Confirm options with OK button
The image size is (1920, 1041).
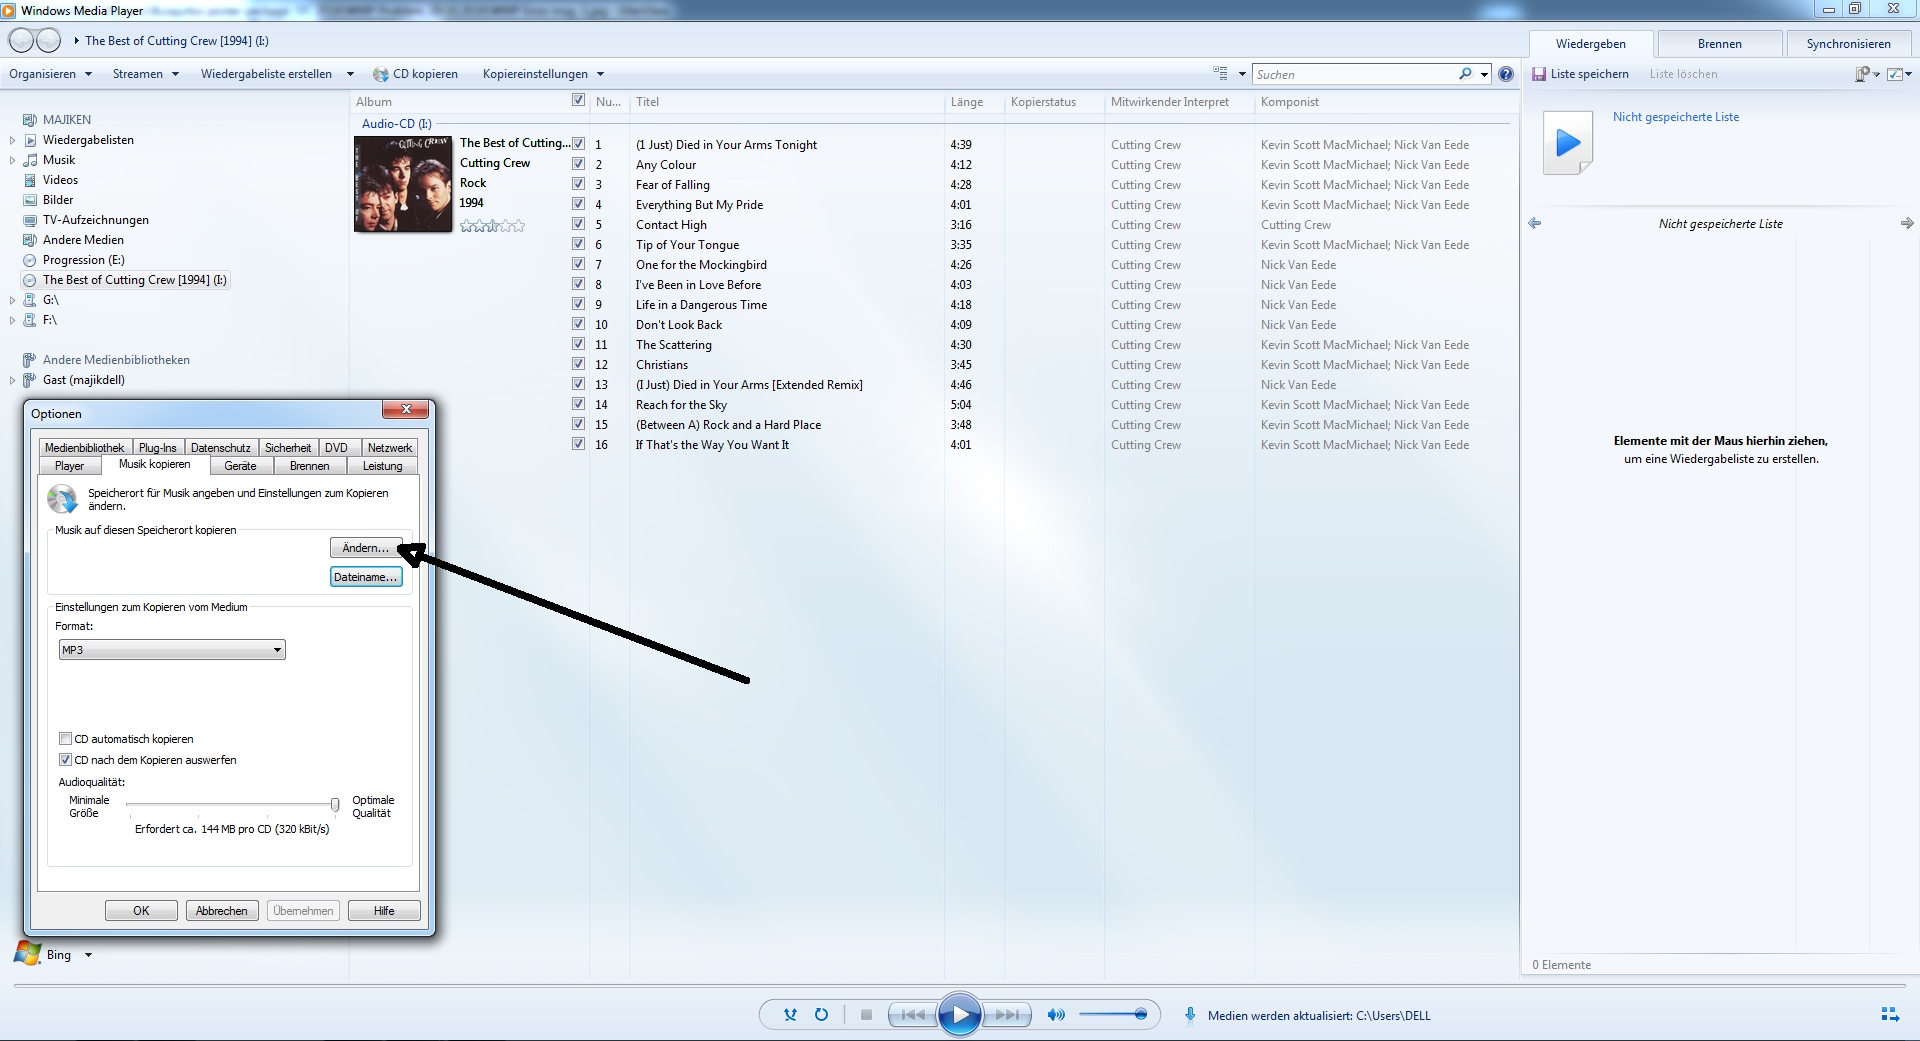[141, 911]
